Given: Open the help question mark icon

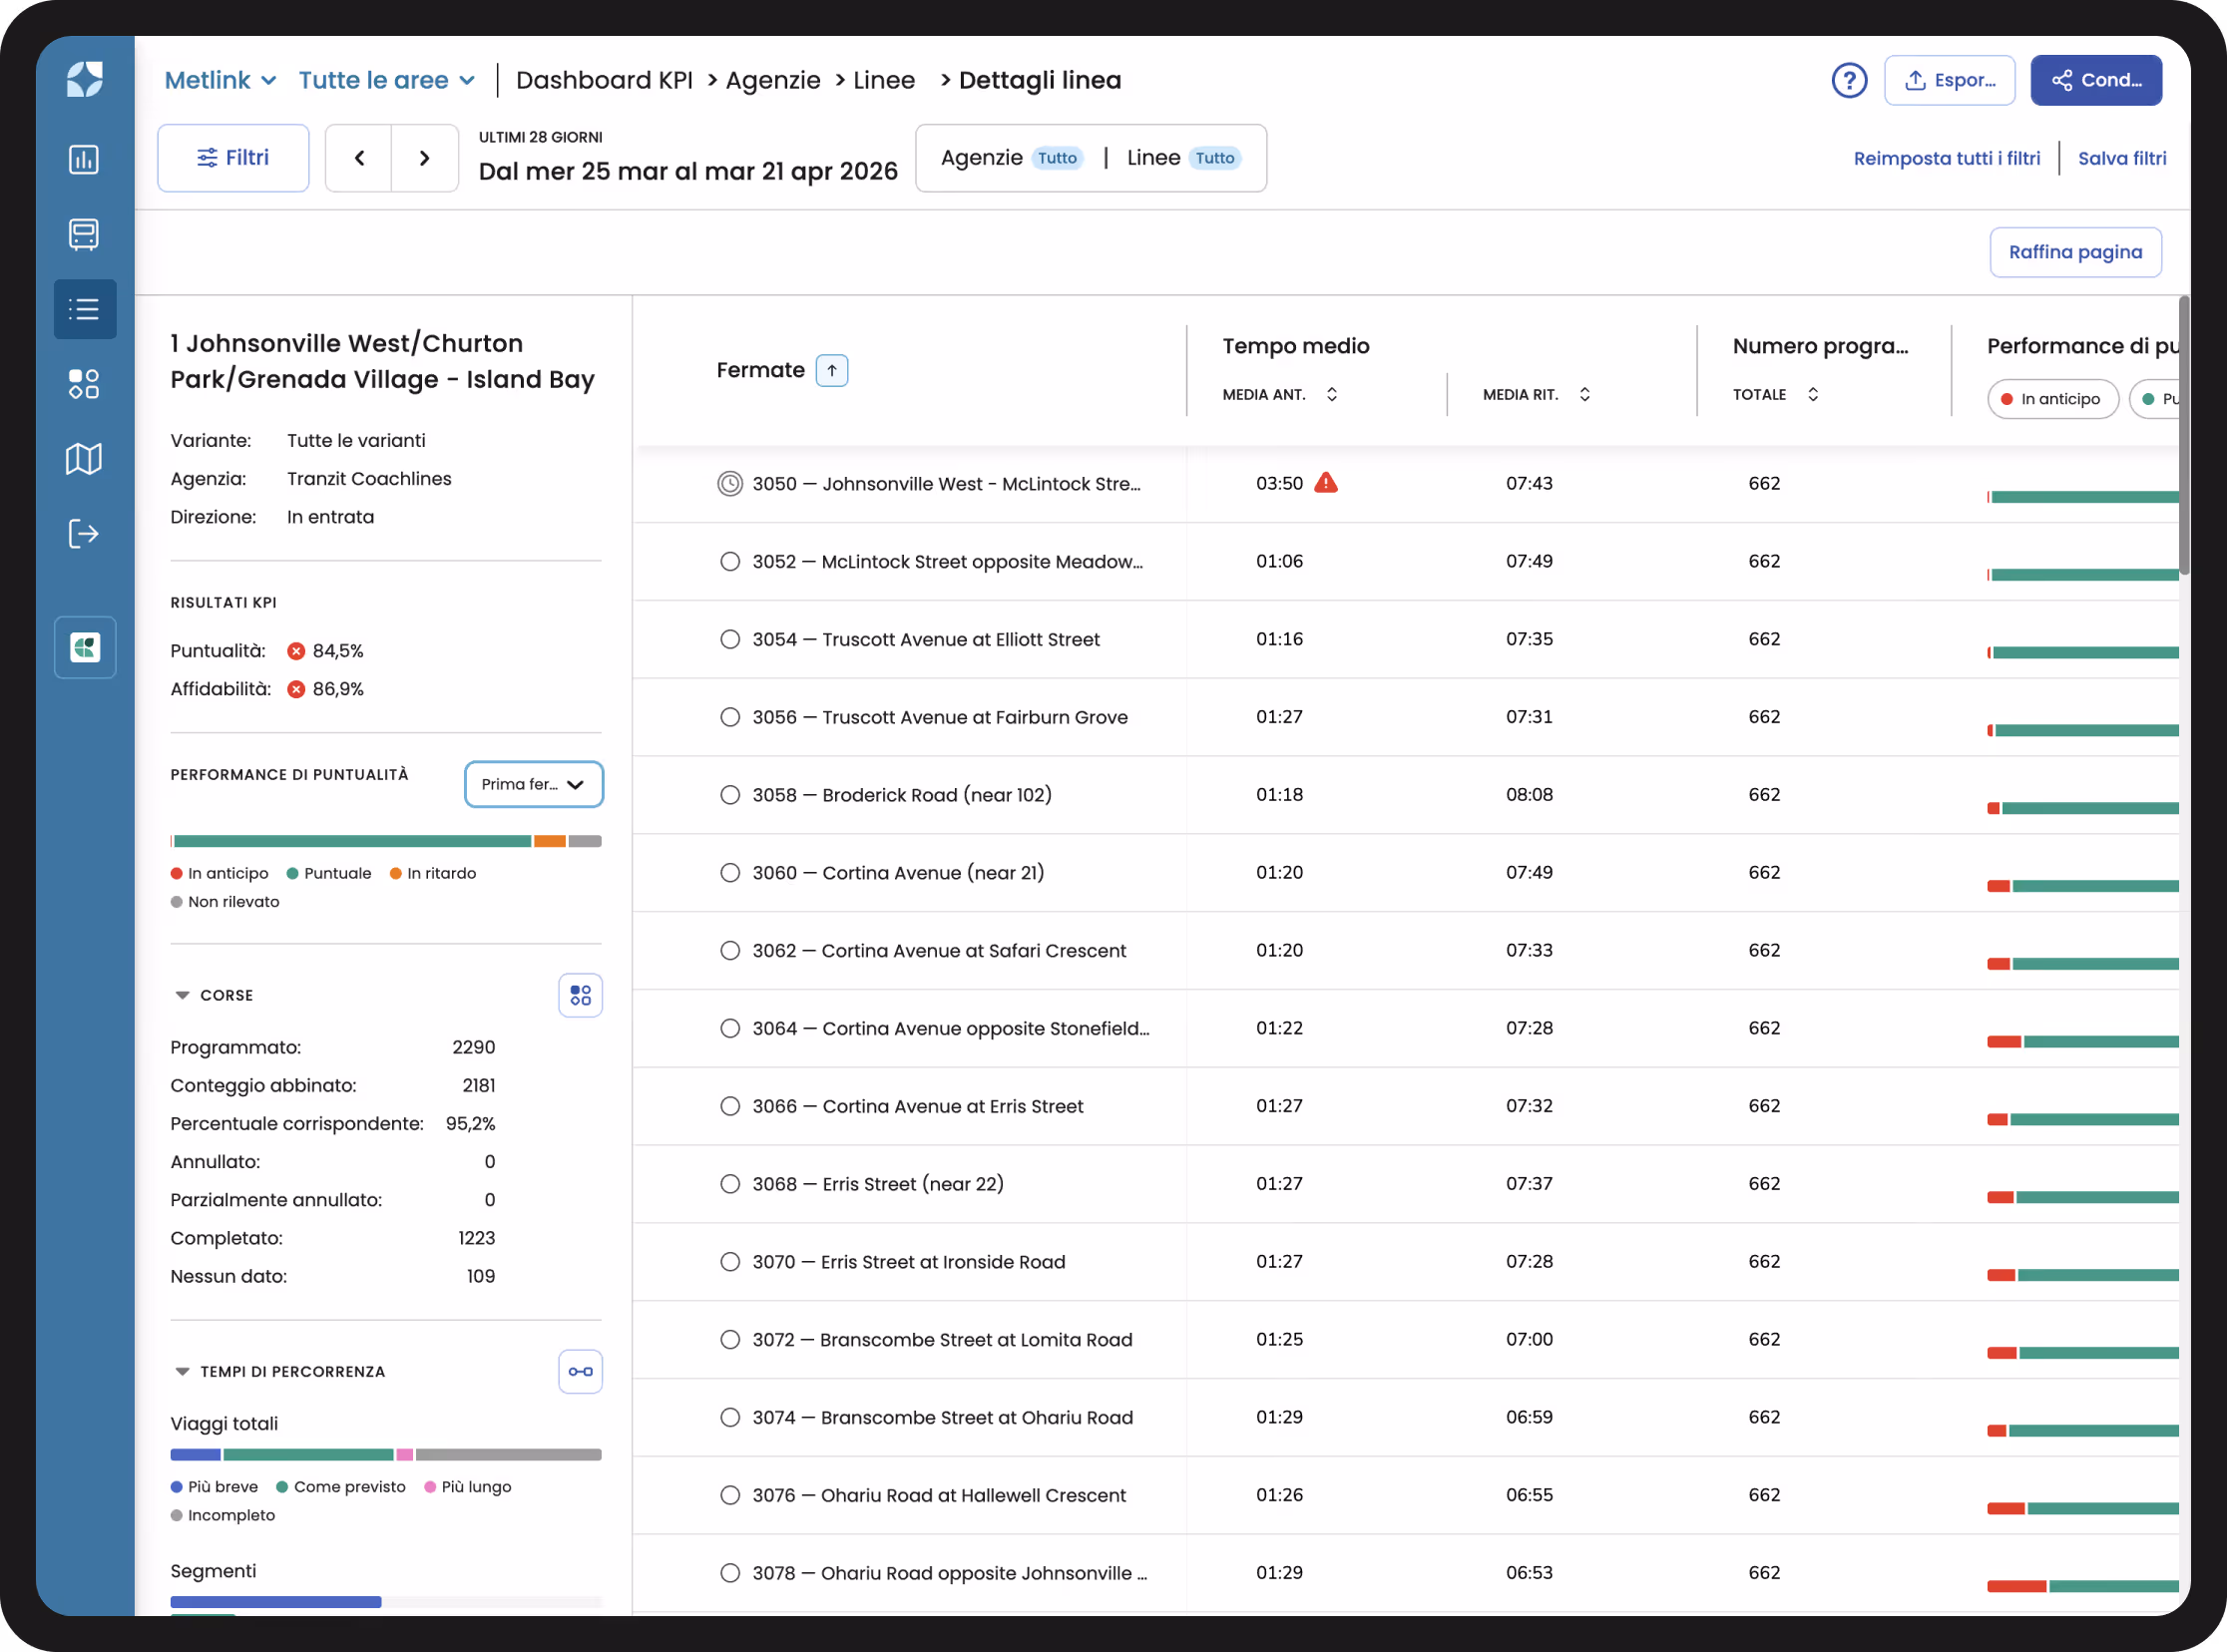Looking at the screenshot, I should pos(1849,80).
